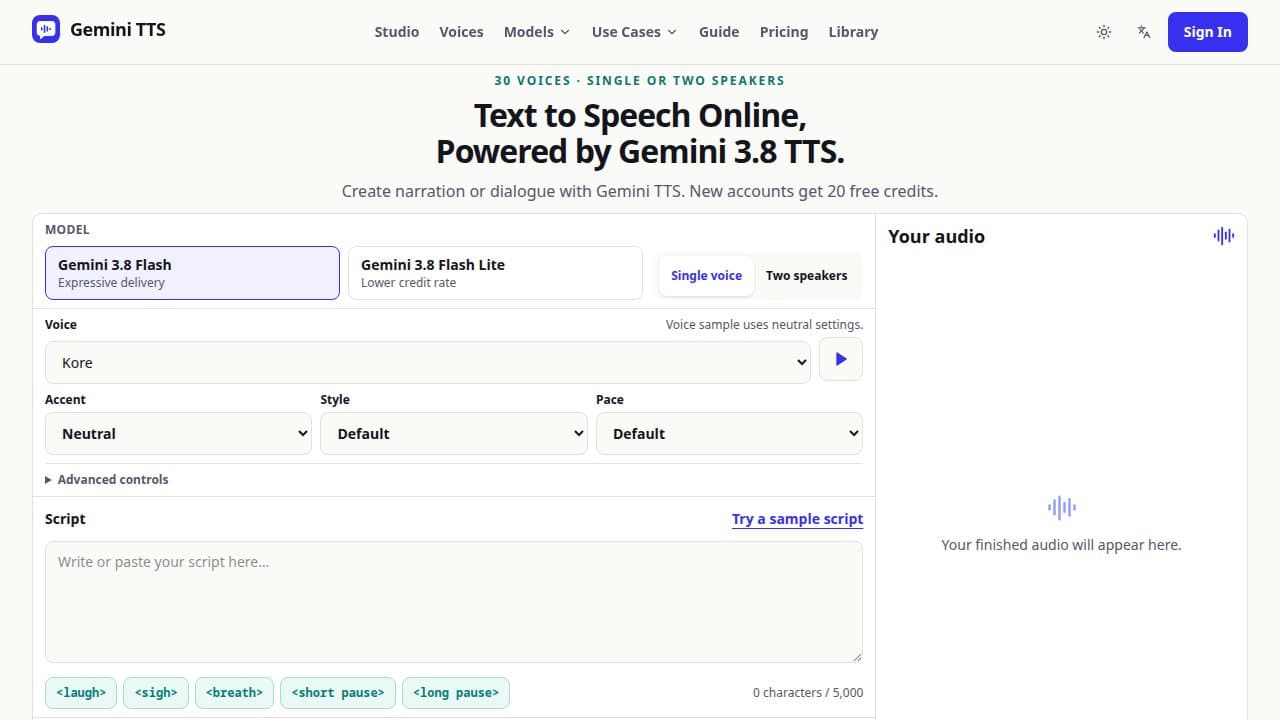This screenshot has width=1280, height=720.
Task: Open the Voice dropdown showing Kore
Action: [x=428, y=362]
